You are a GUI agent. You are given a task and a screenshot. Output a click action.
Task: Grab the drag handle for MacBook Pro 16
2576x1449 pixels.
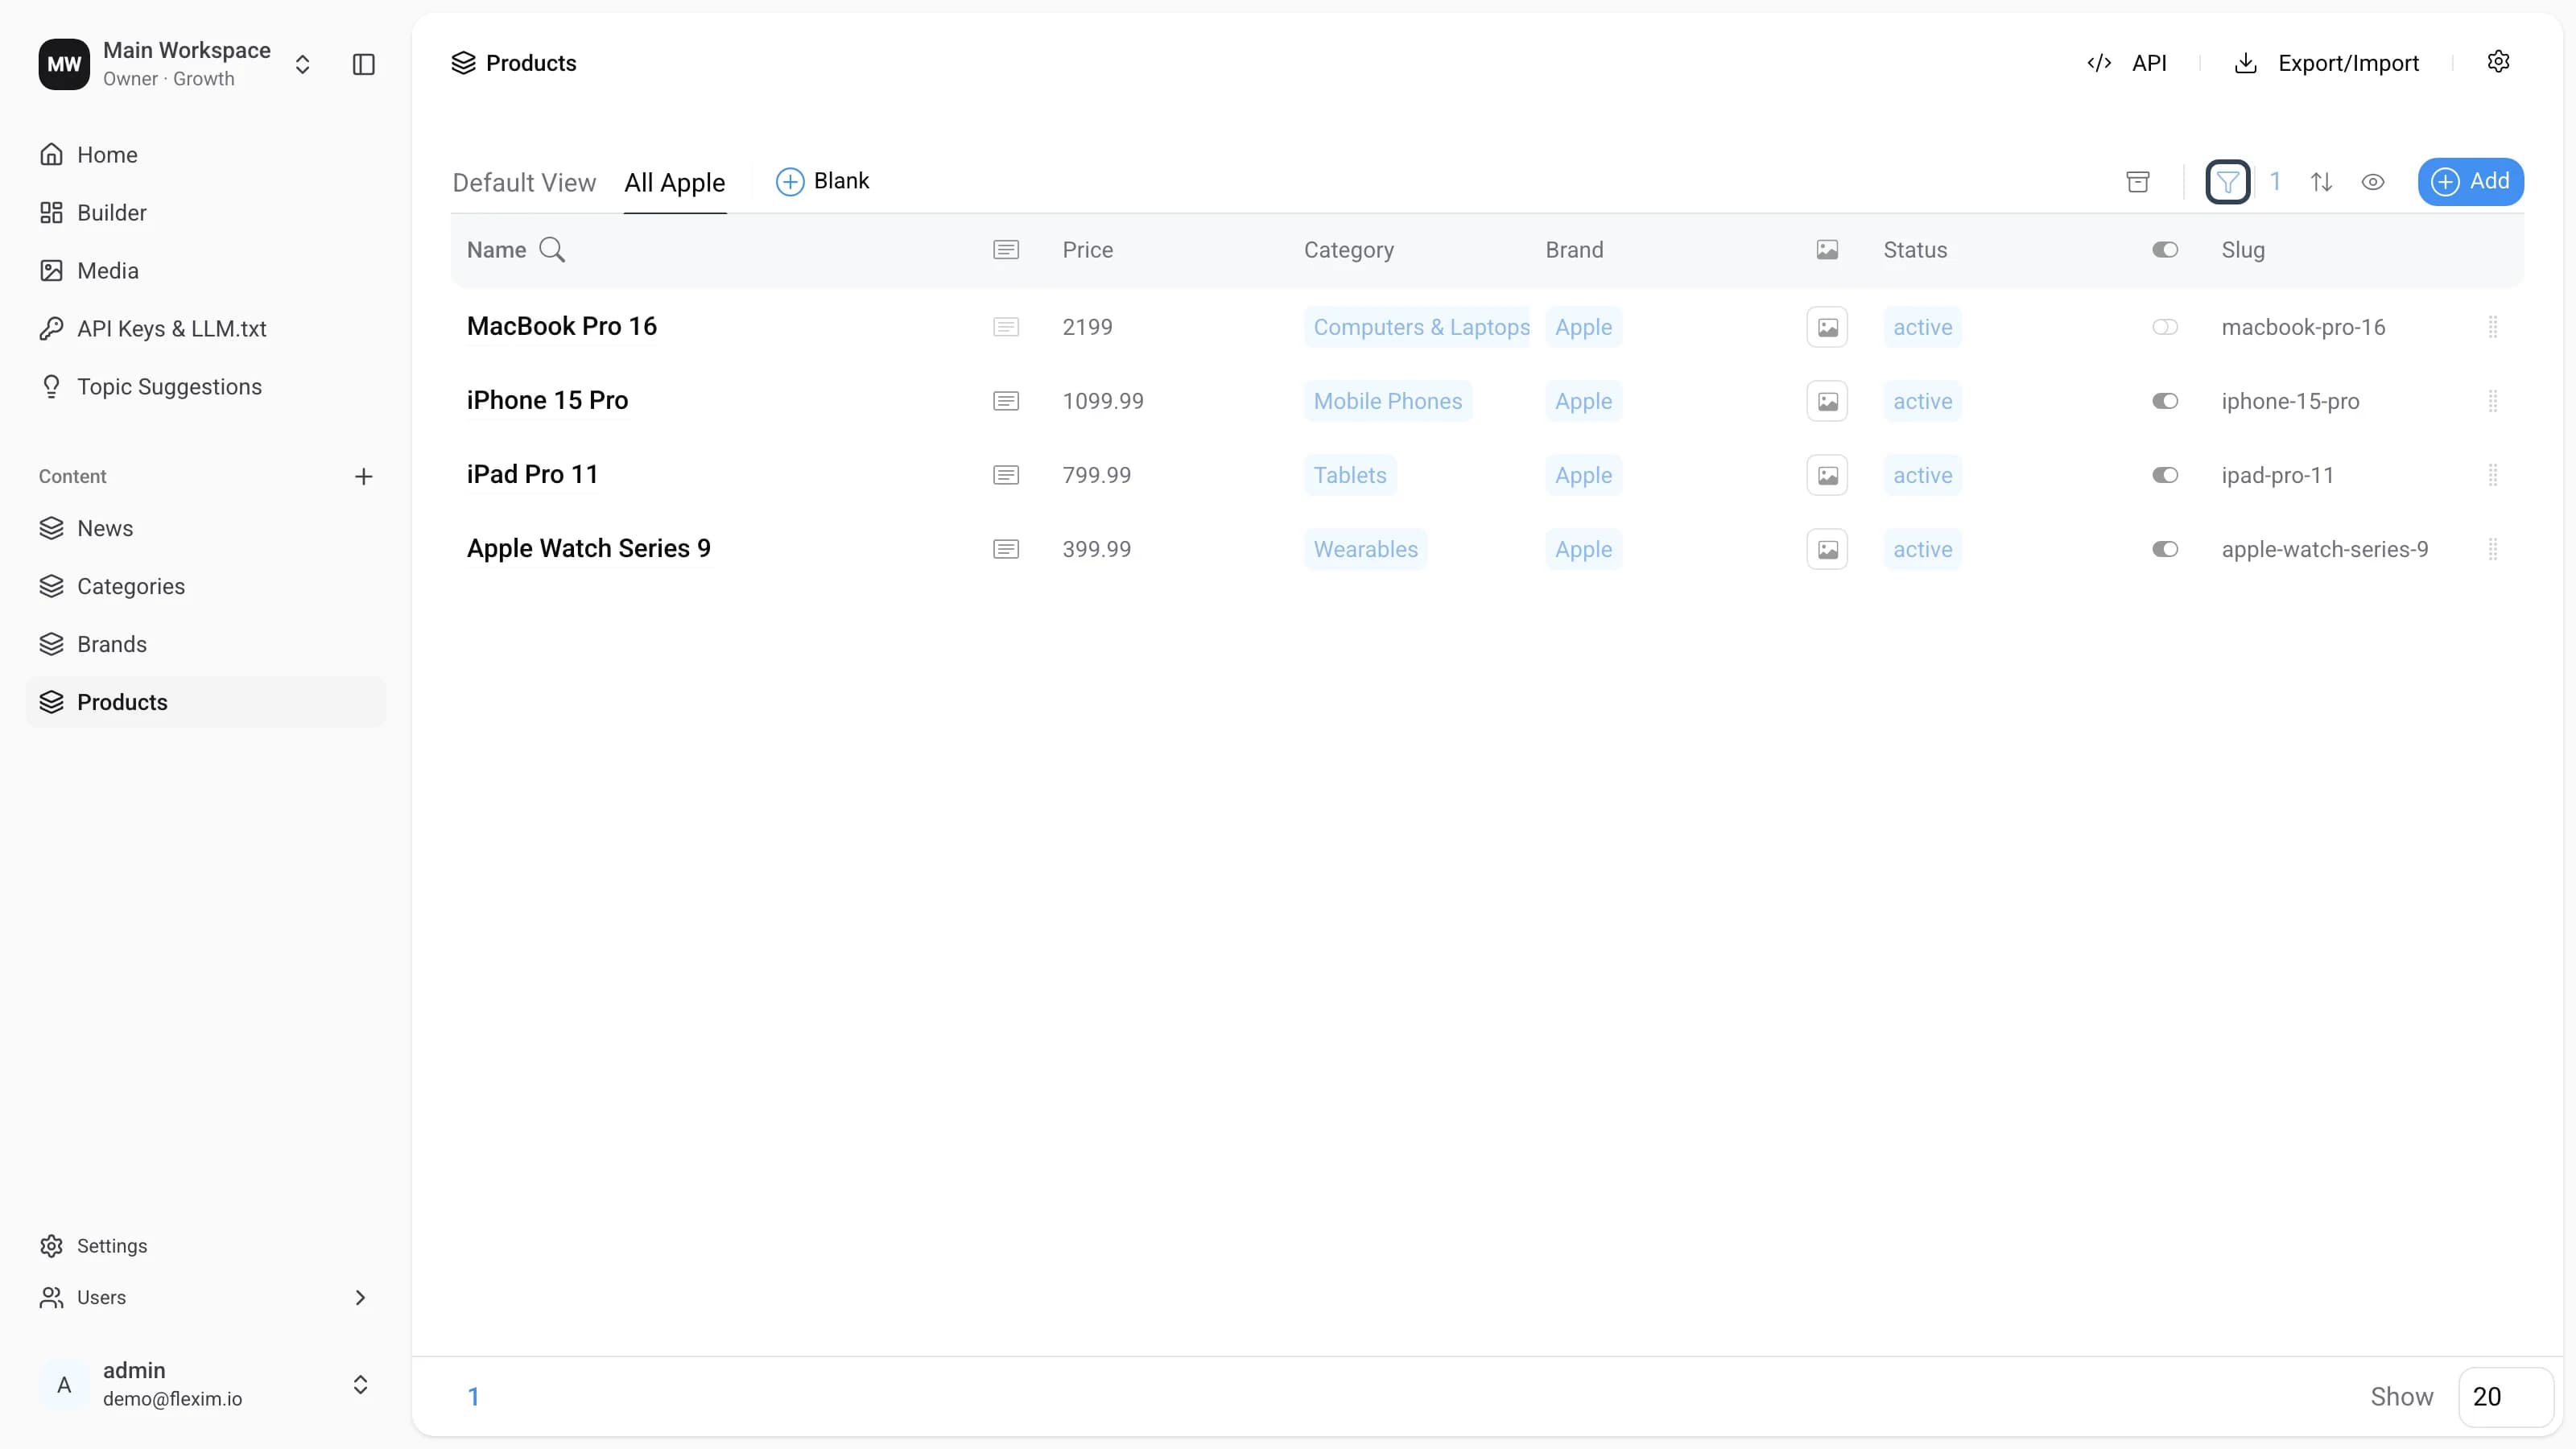[2493, 327]
